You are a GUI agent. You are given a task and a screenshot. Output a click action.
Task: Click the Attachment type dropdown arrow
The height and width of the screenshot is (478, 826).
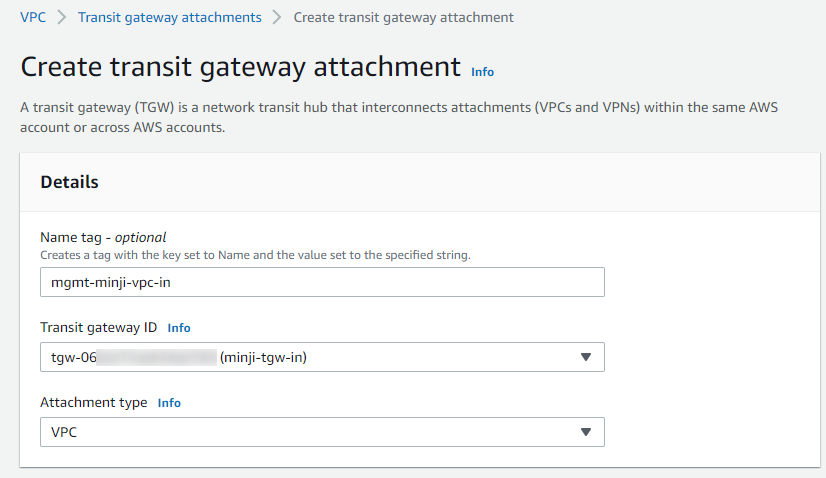[x=586, y=432]
